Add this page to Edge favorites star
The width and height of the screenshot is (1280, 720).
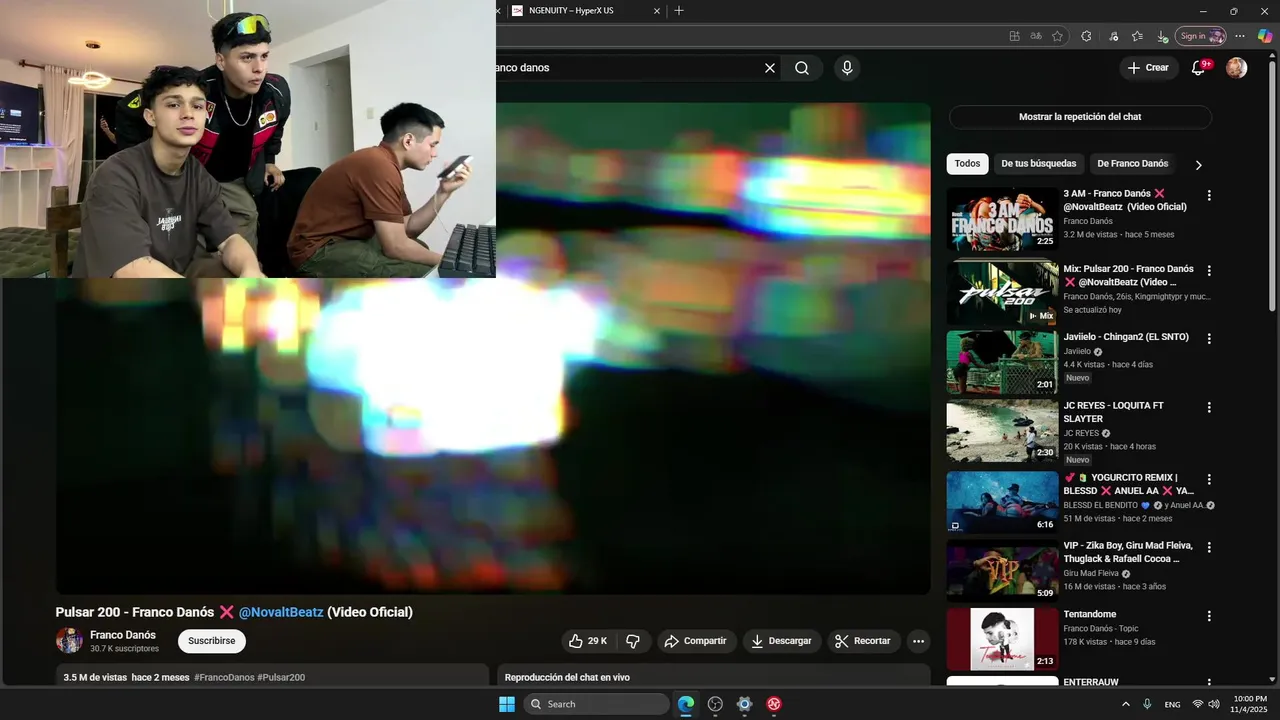point(1057,36)
